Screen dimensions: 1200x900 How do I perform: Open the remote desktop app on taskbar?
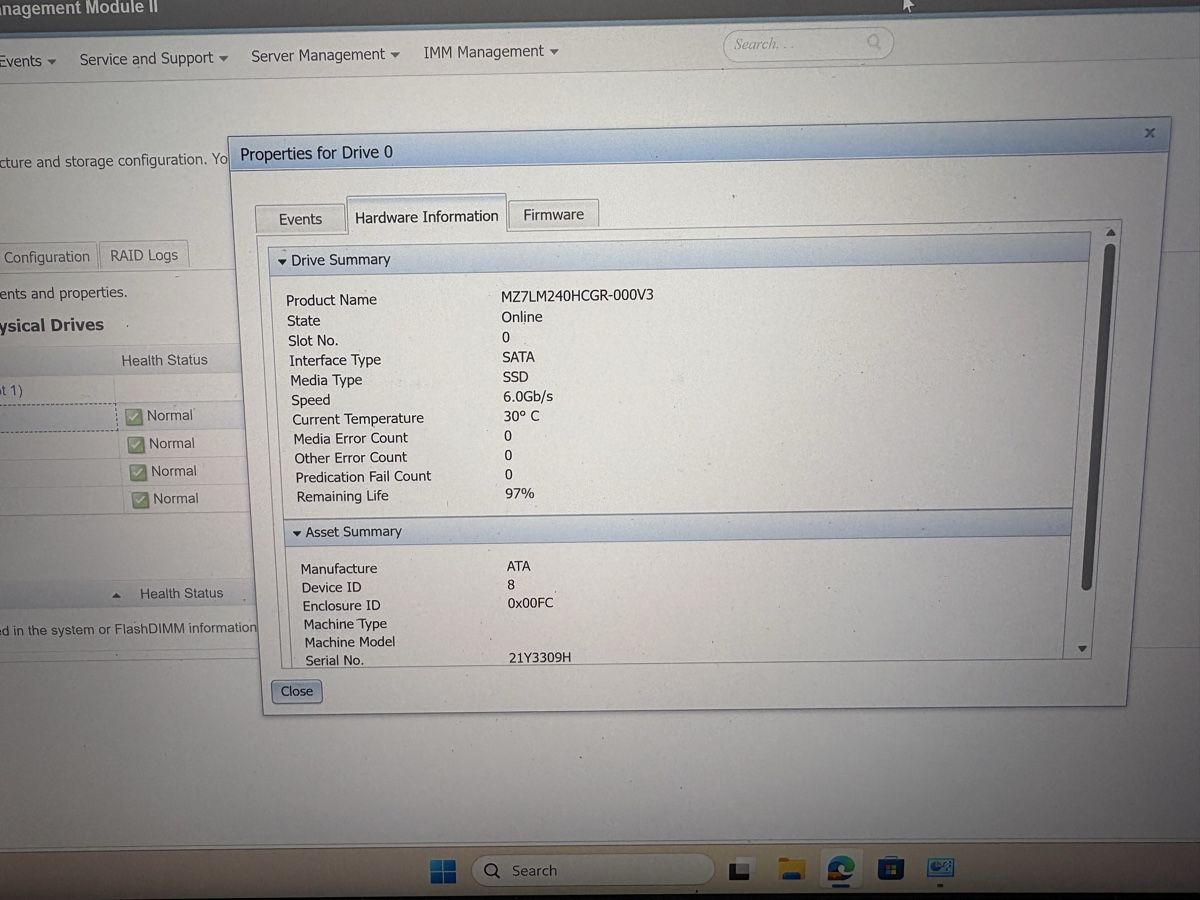click(x=941, y=868)
